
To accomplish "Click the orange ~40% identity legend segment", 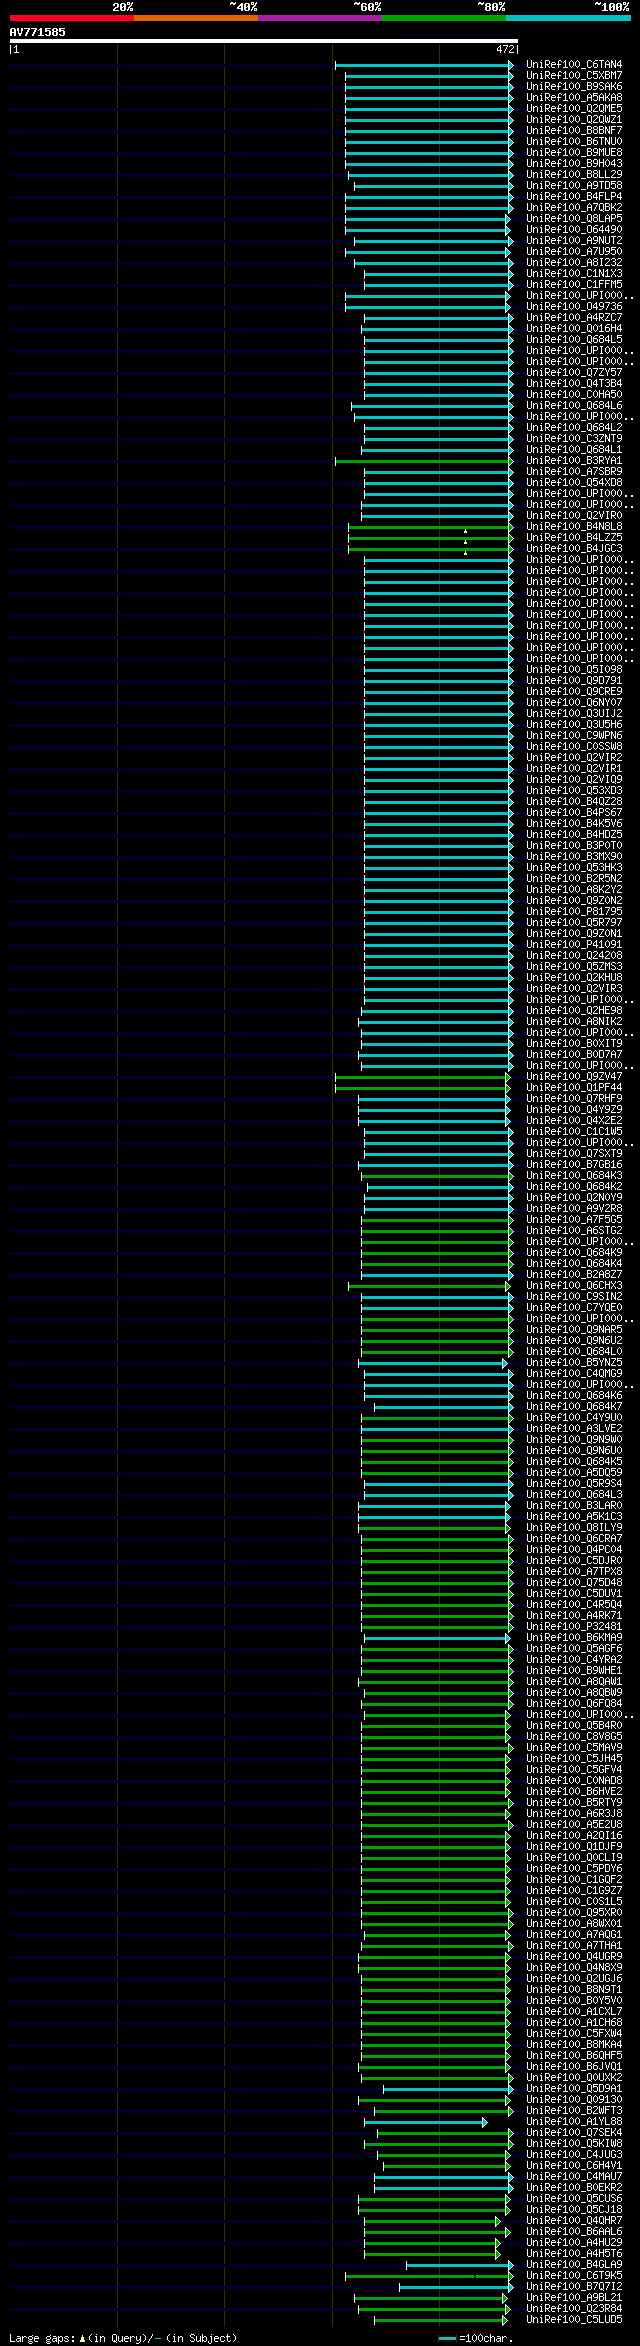I will (x=196, y=18).
